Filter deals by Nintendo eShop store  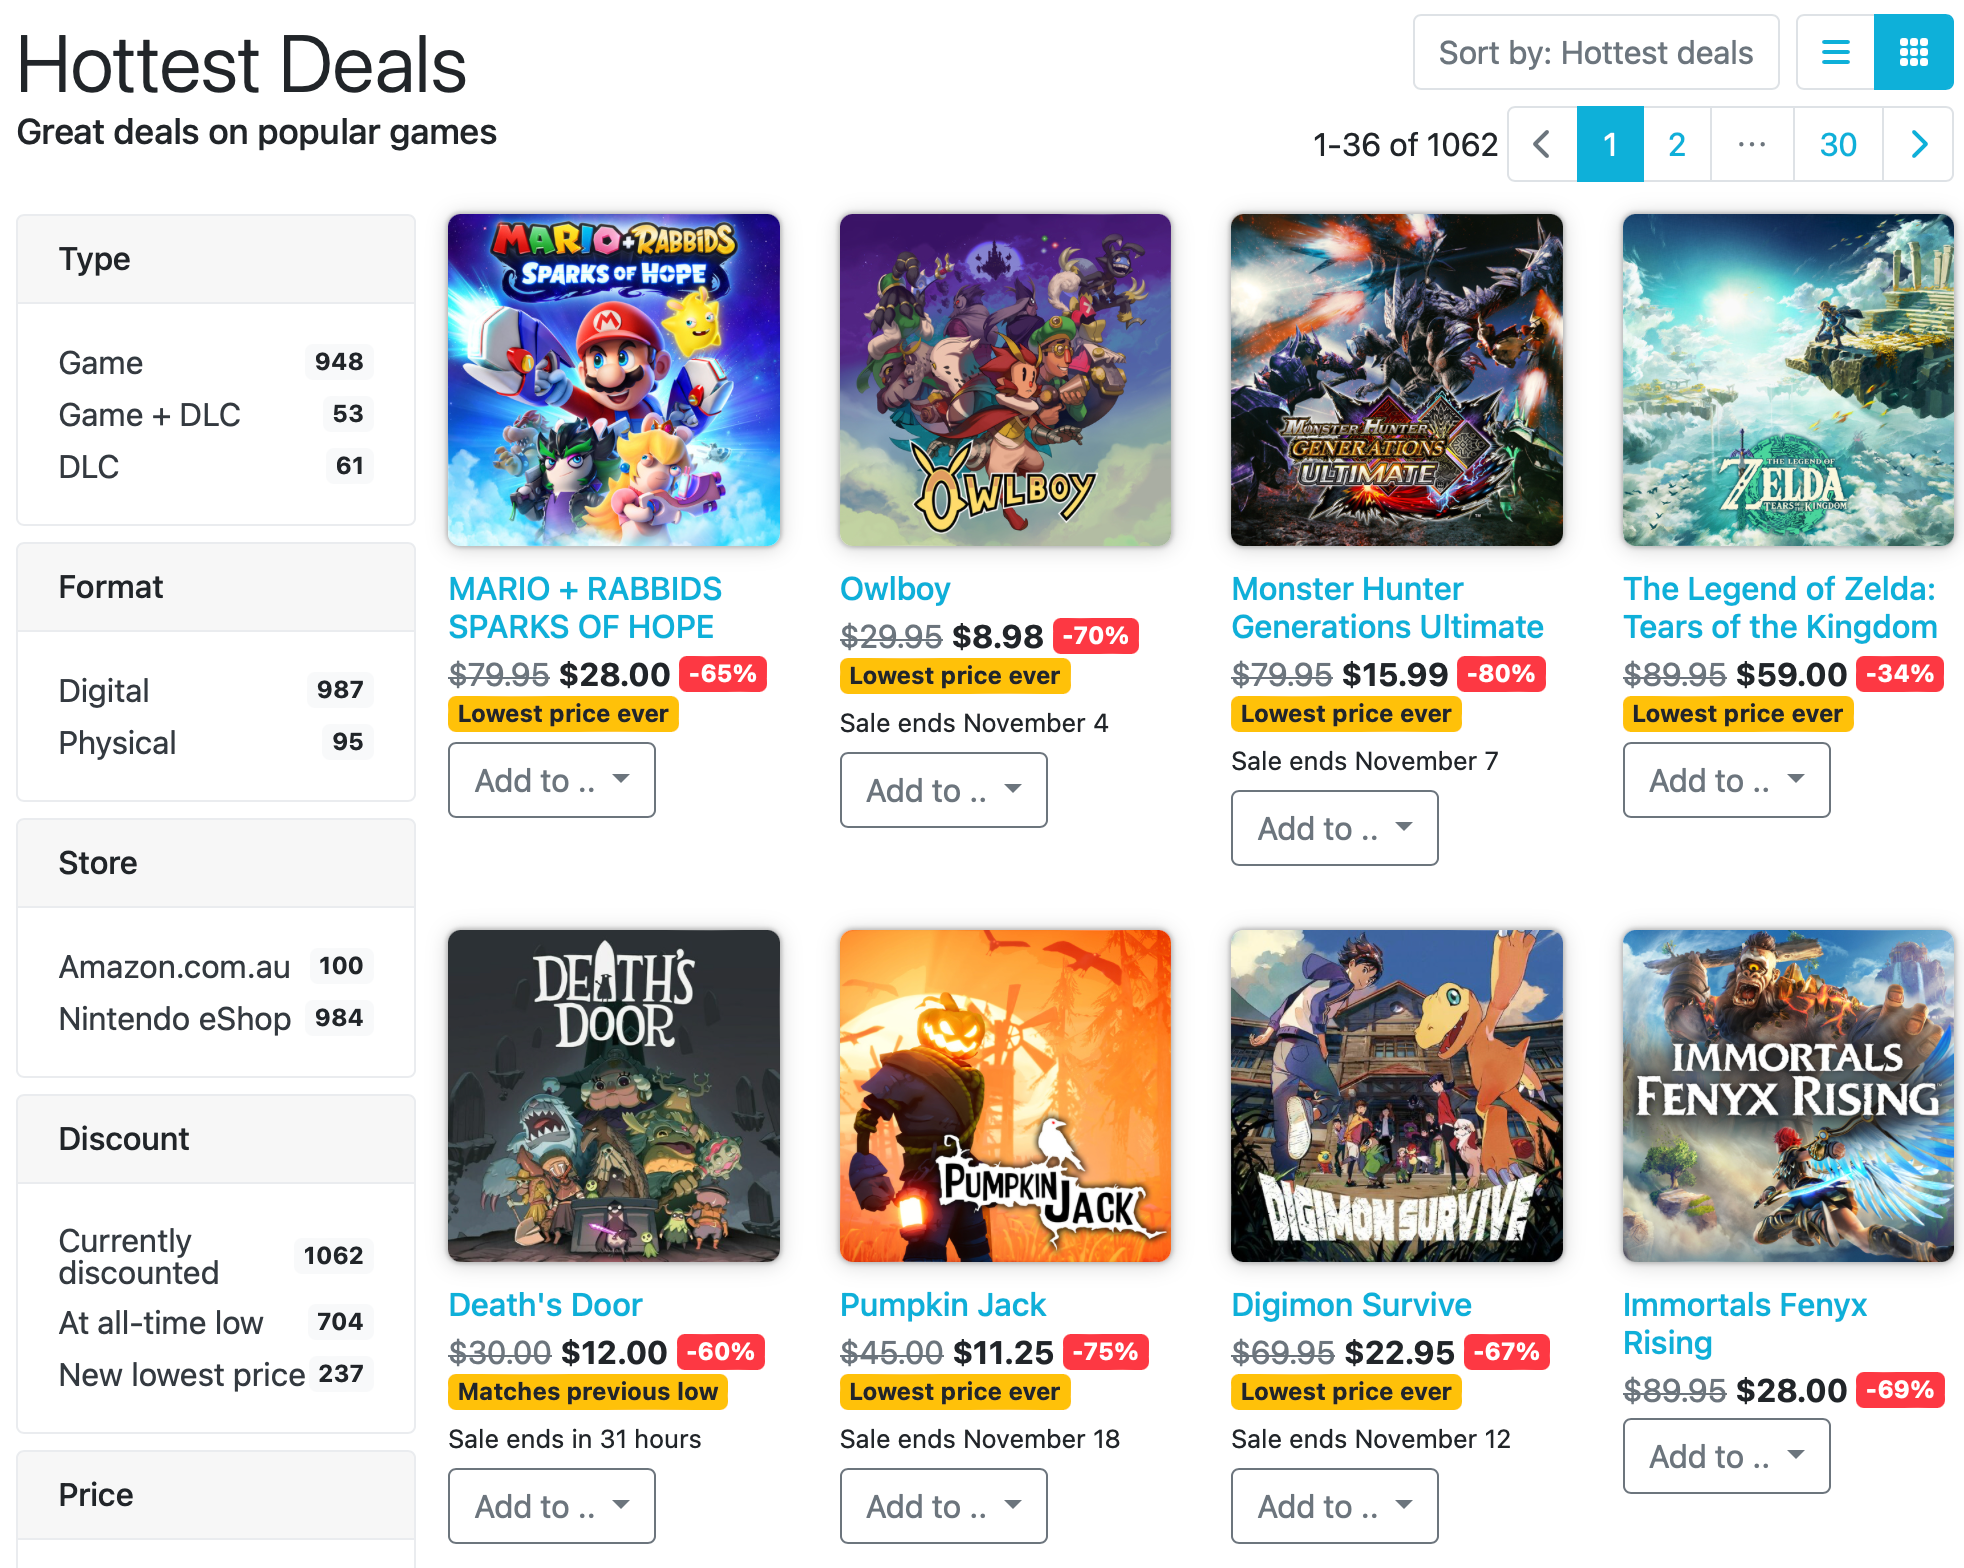(175, 1018)
